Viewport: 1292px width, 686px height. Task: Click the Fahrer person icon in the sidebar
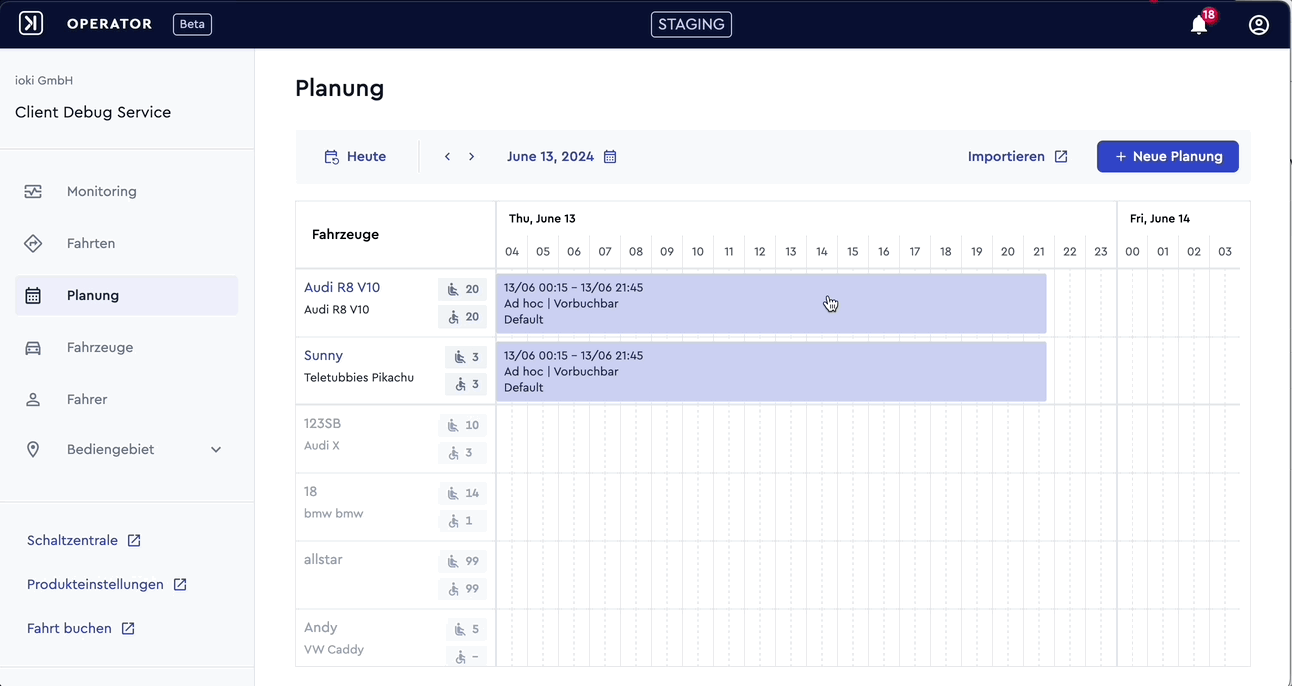33,399
